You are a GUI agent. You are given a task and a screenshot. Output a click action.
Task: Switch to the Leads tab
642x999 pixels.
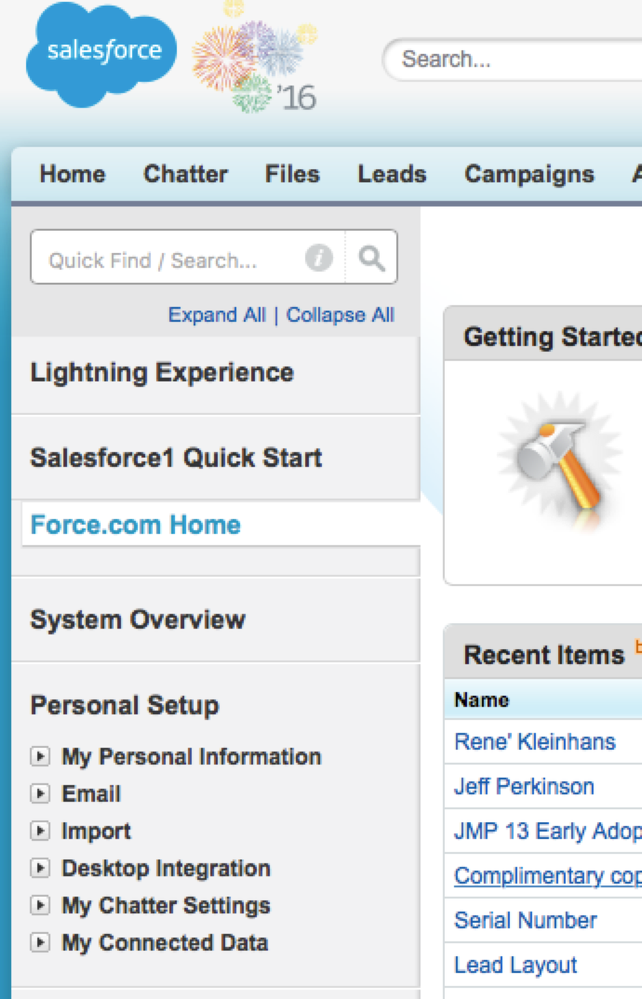[x=392, y=174]
